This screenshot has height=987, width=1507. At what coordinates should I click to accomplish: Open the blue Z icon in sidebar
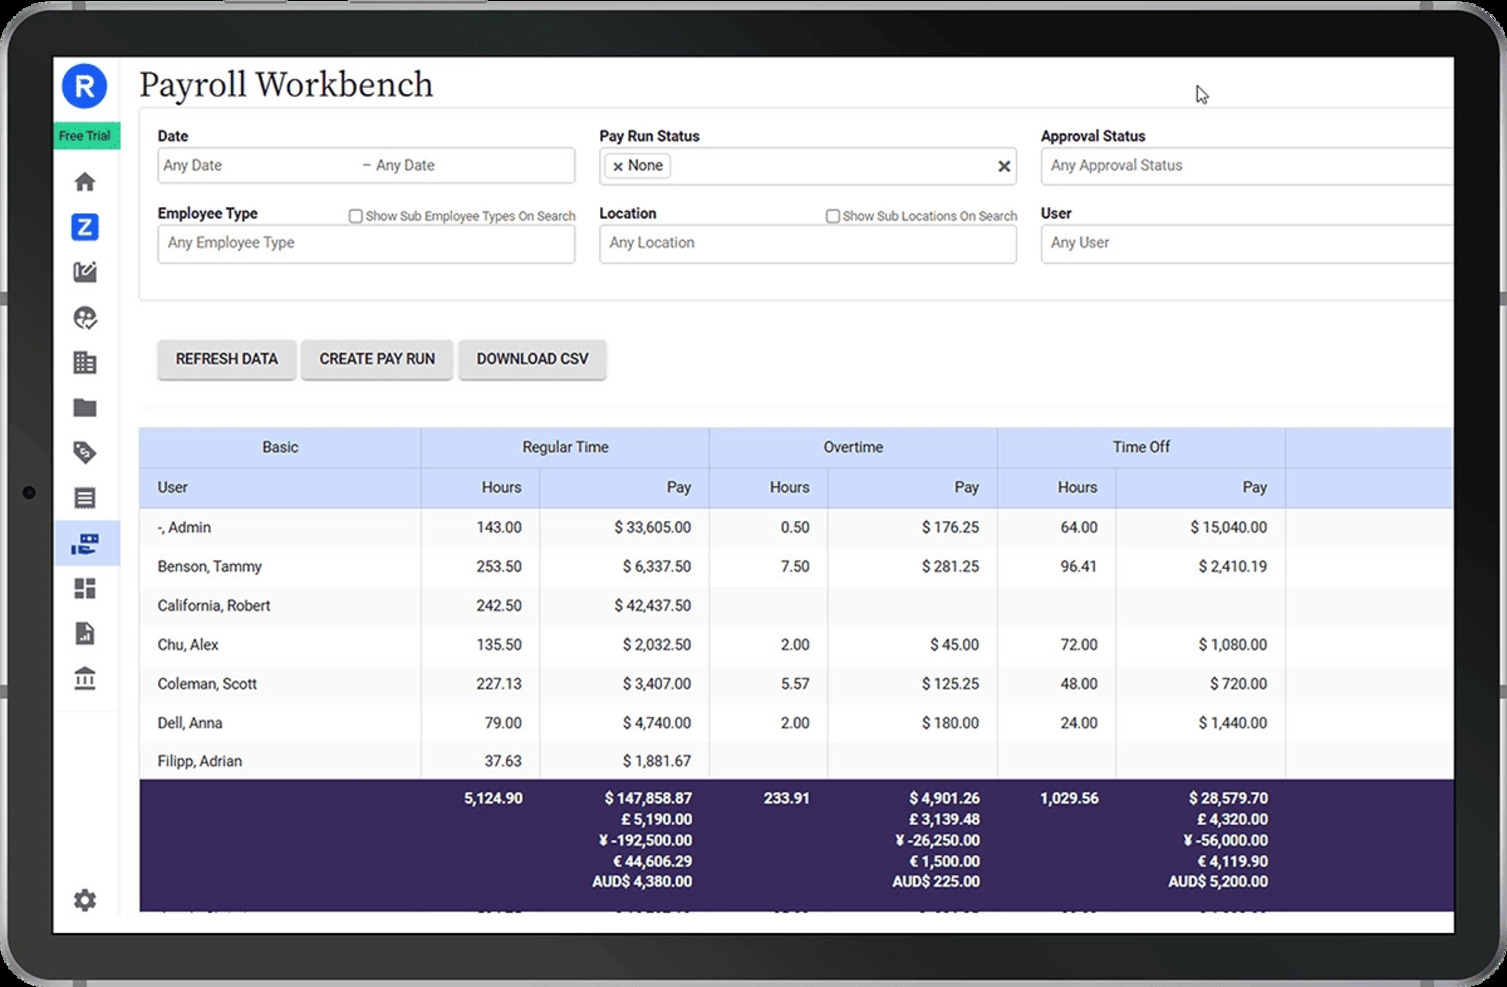pos(85,227)
